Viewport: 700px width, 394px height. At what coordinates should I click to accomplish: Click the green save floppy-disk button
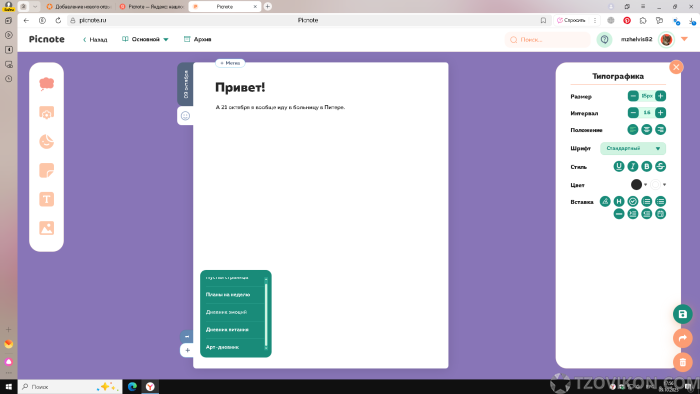pos(683,314)
